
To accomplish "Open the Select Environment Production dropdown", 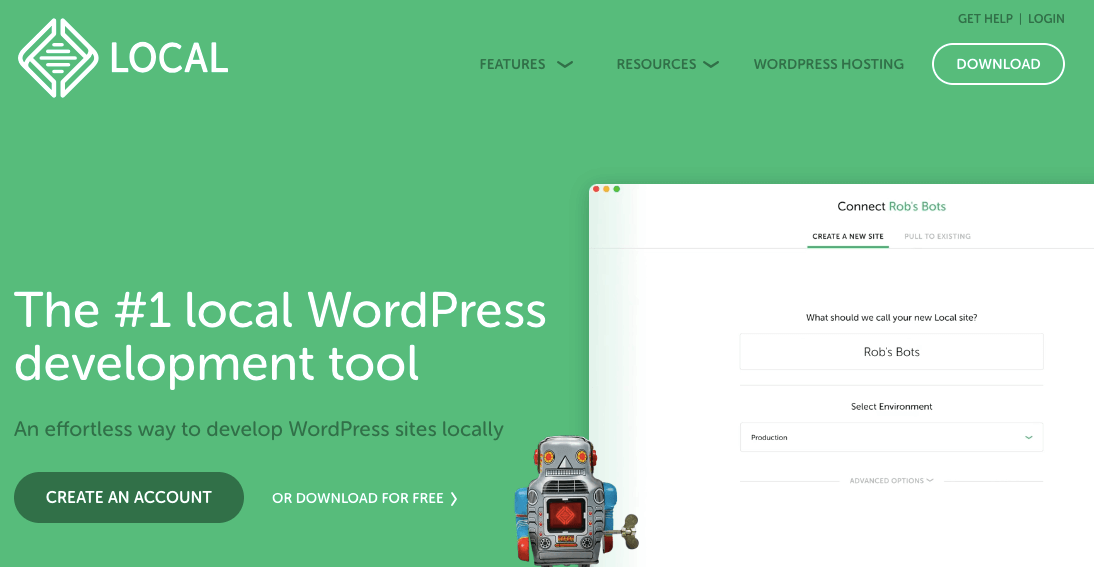I will click(x=891, y=437).
